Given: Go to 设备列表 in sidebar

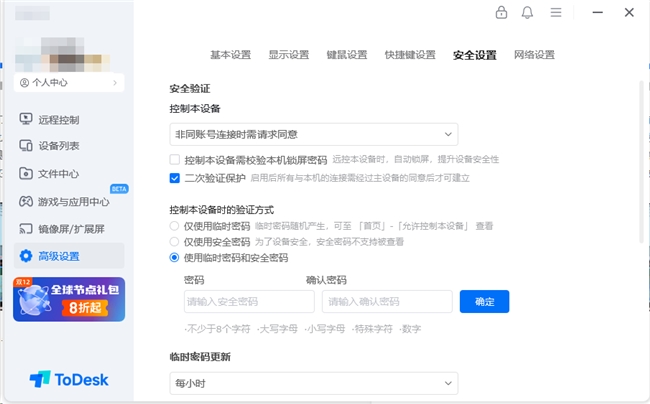Looking at the screenshot, I should point(58,146).
